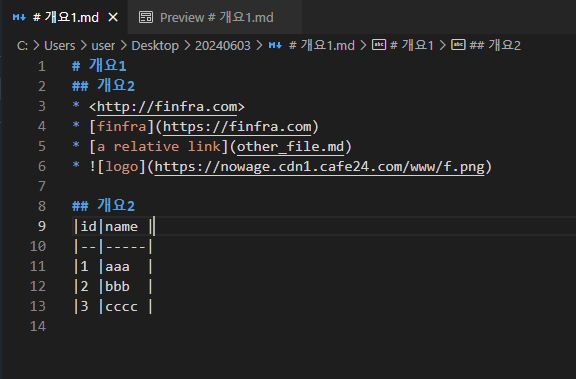Click the other_file.md link on line 5
The width and height of the screenshot is (576, 379).
click(291, 147)
